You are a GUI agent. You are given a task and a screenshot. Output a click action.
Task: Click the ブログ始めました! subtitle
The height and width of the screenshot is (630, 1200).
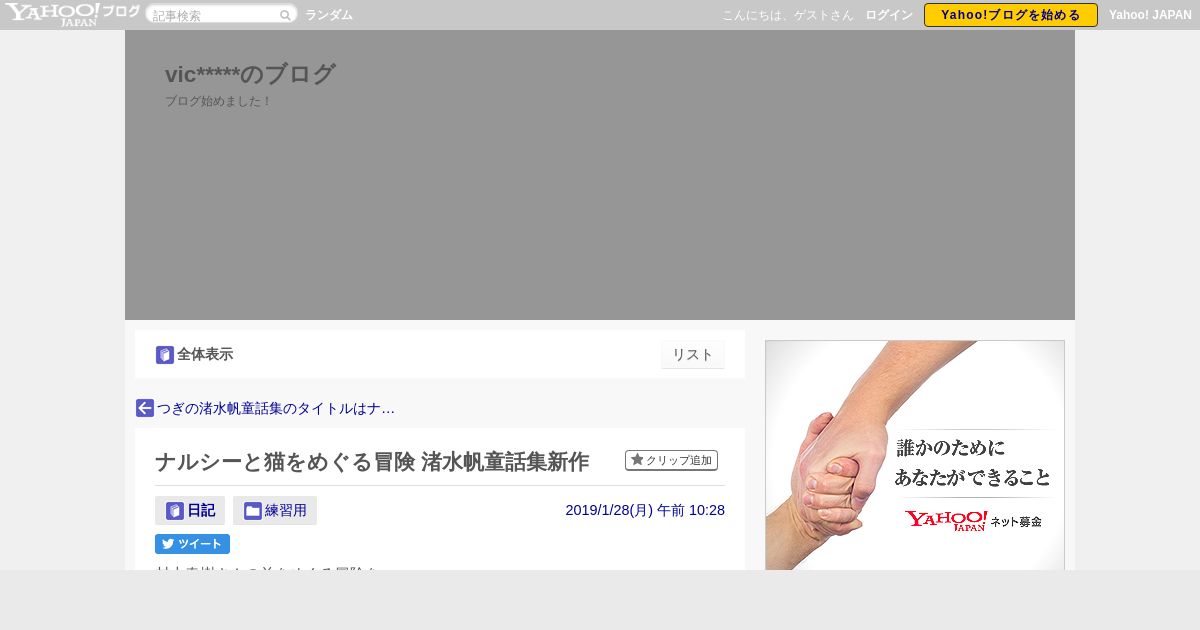click(x=218, y=101)
